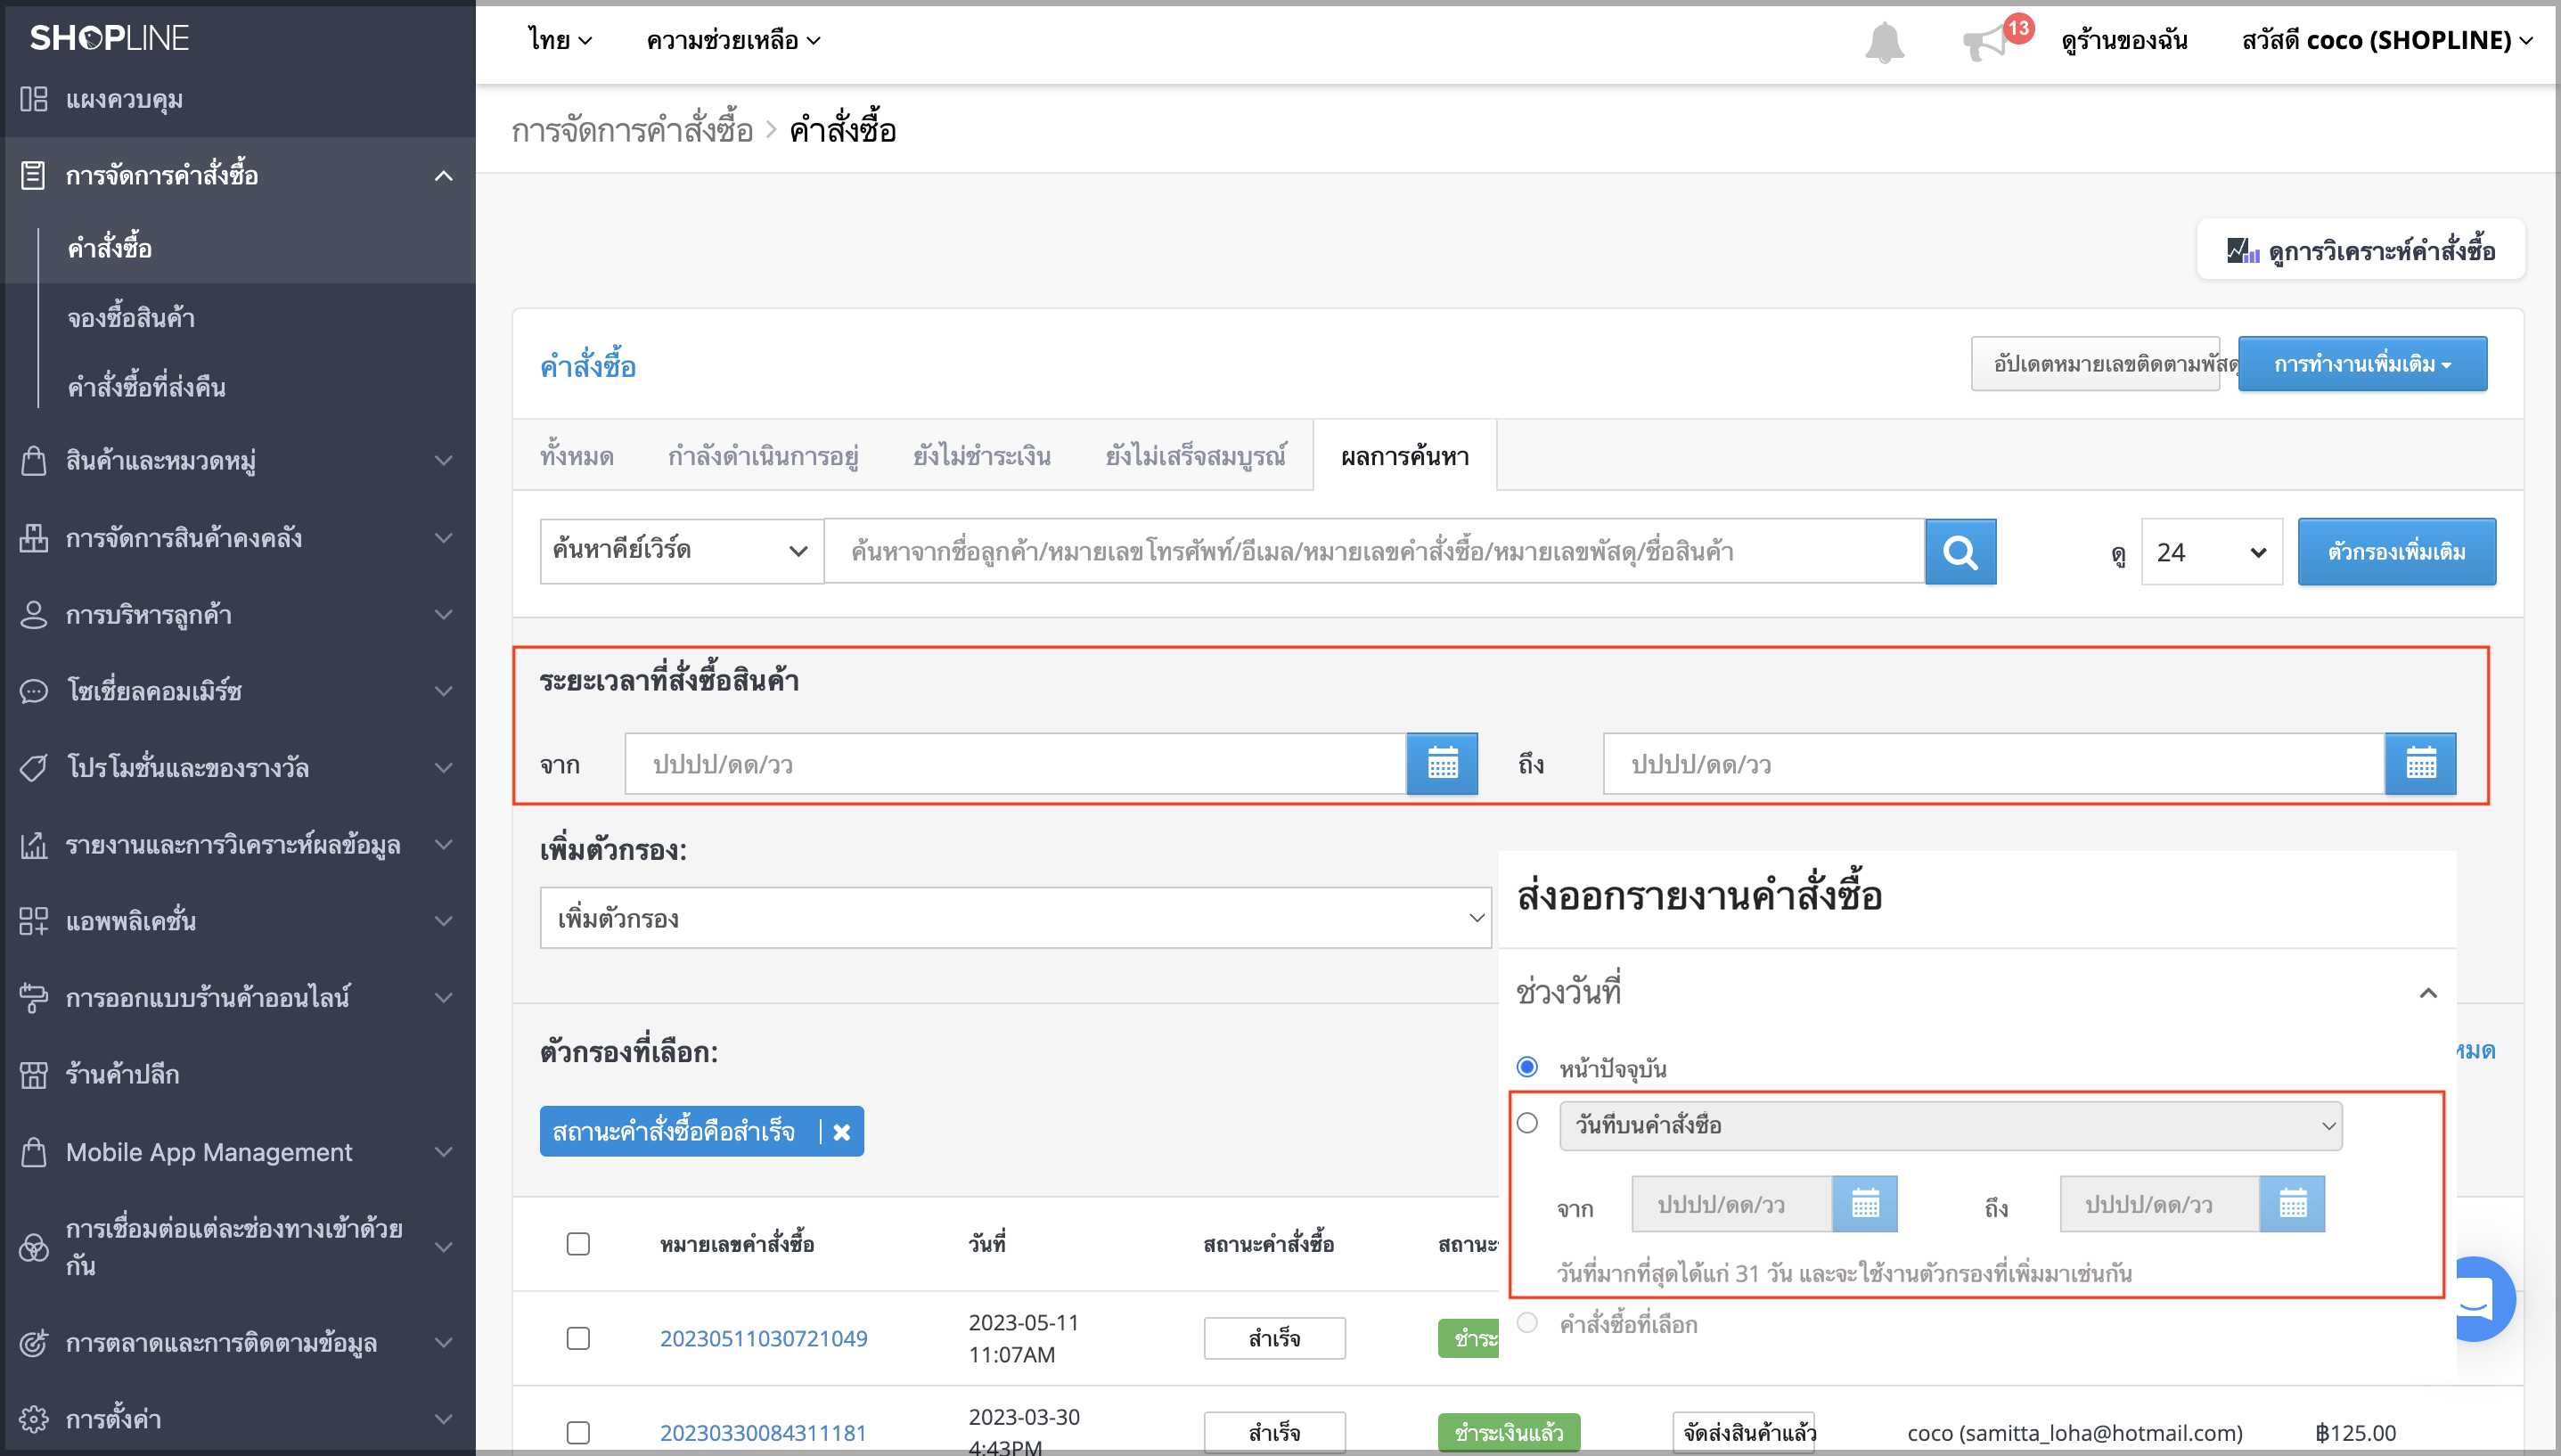Open calendar for order period start date

click(x=1442, y=764)
